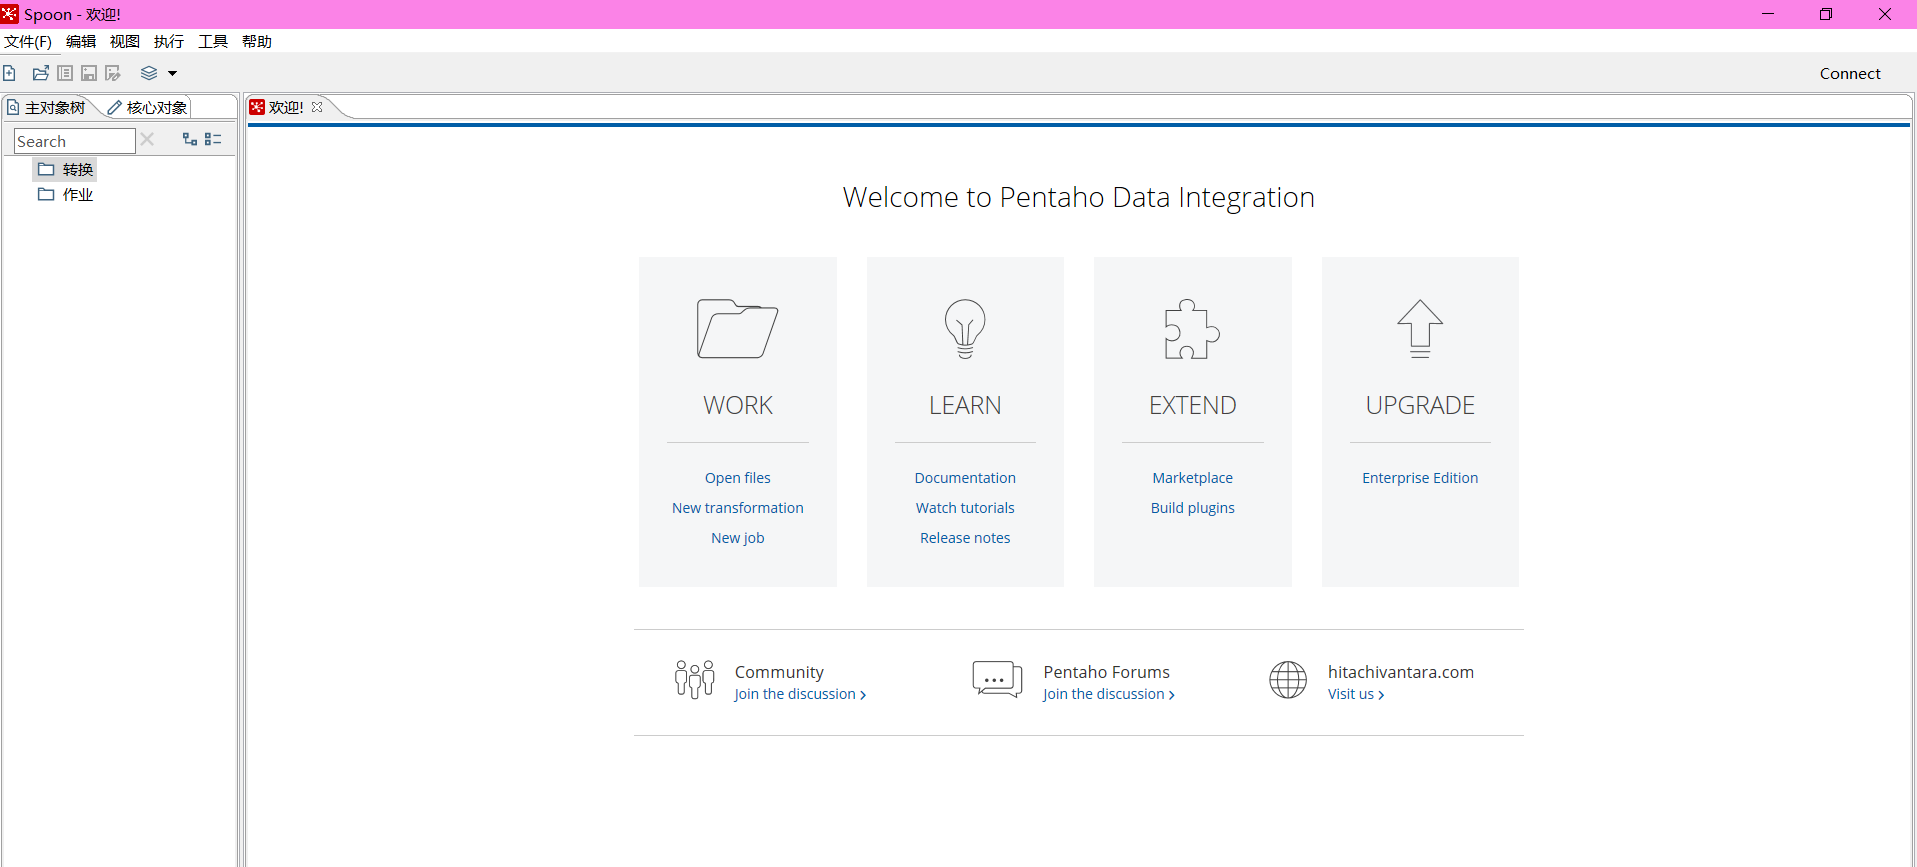Image resolution: width=1917 pixels, height=867 pixels.
Task: Click the New job link
Action: click(x=738, y=538)
